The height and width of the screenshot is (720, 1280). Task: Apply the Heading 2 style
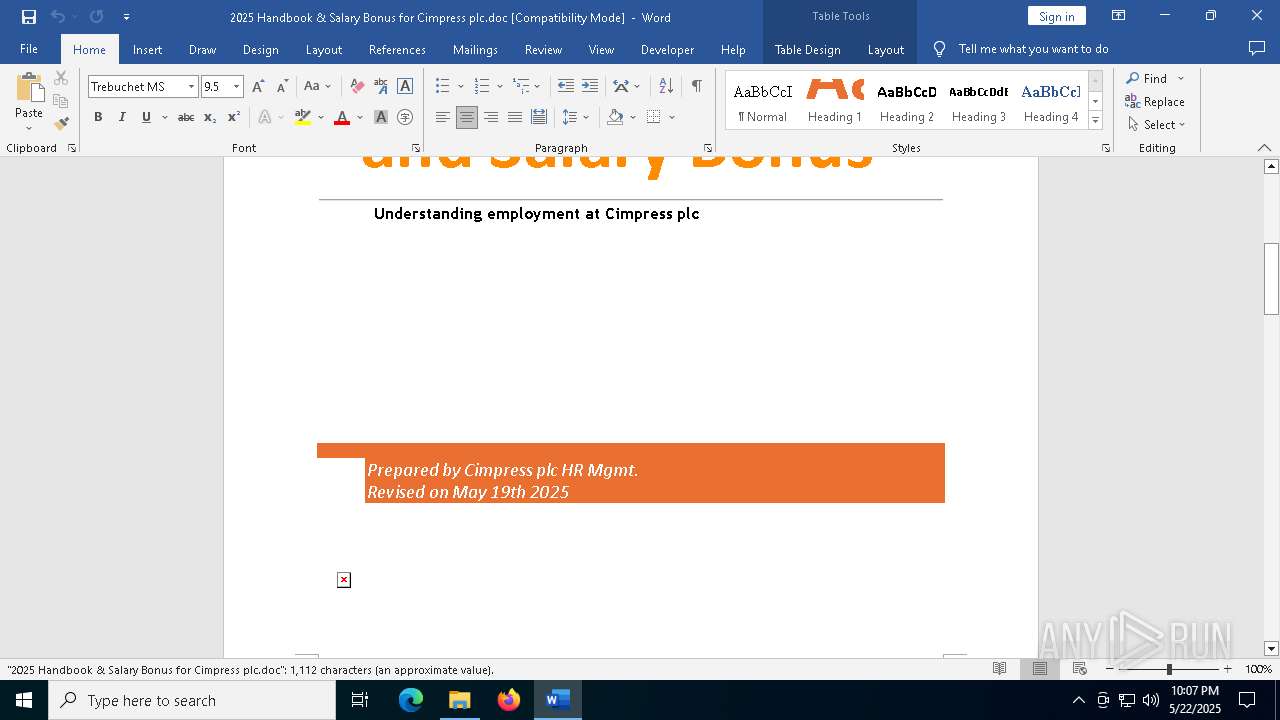tap(907, 100)
